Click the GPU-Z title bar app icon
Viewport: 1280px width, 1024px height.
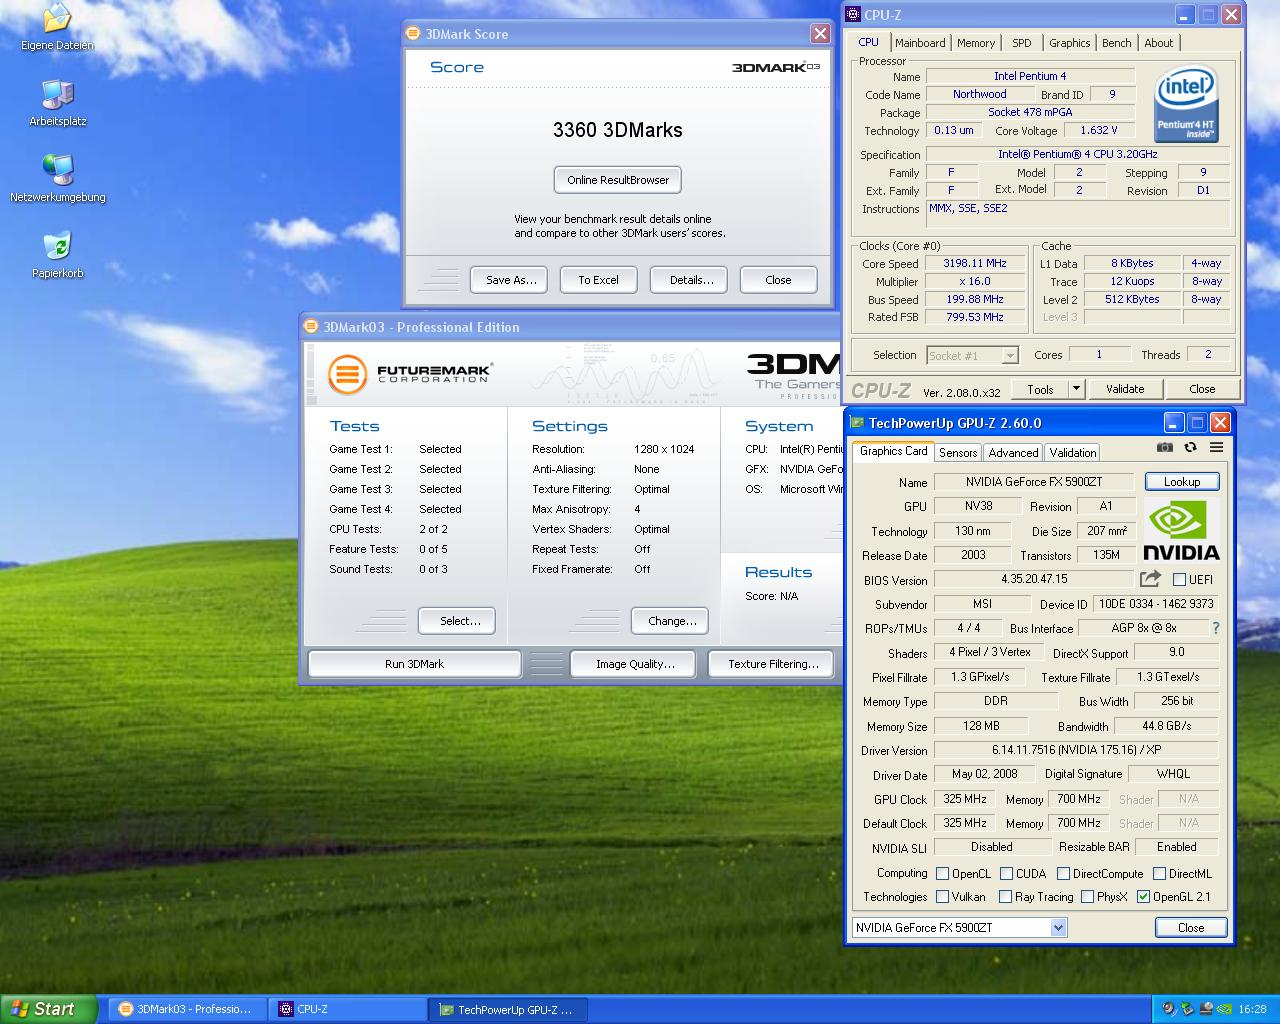tap(857, 423)
